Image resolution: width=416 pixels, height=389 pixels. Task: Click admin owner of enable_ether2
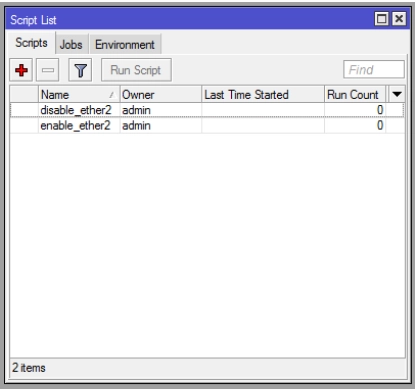pos(136,125)
